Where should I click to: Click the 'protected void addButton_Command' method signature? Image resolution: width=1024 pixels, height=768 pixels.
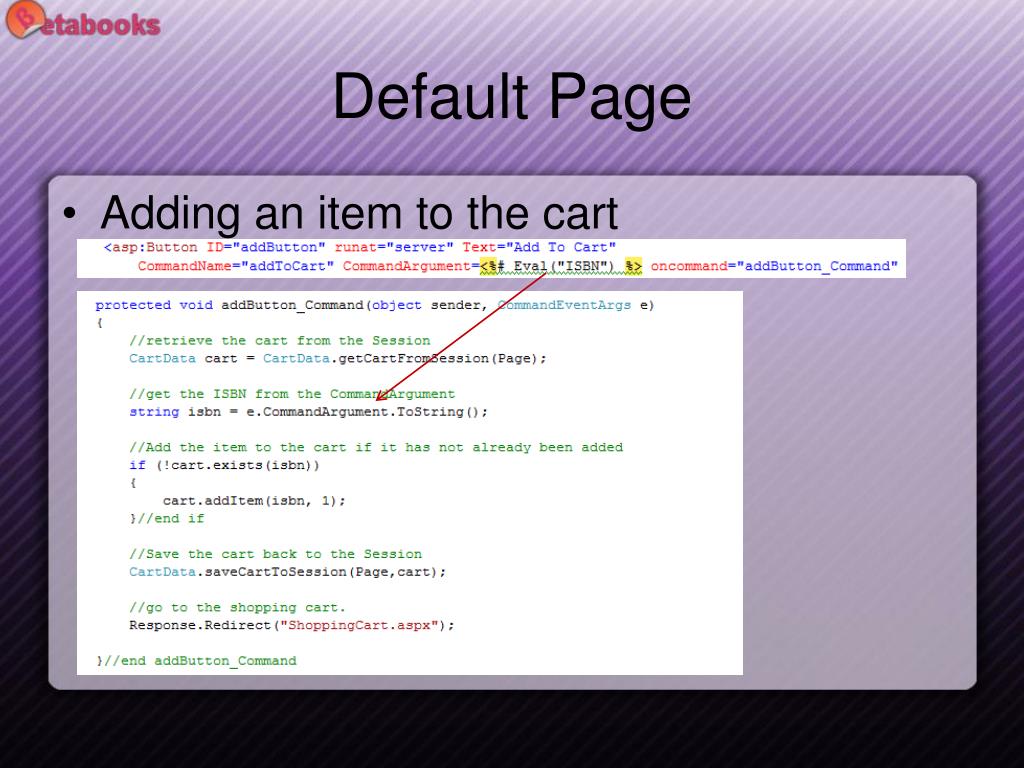pos(375,305)
